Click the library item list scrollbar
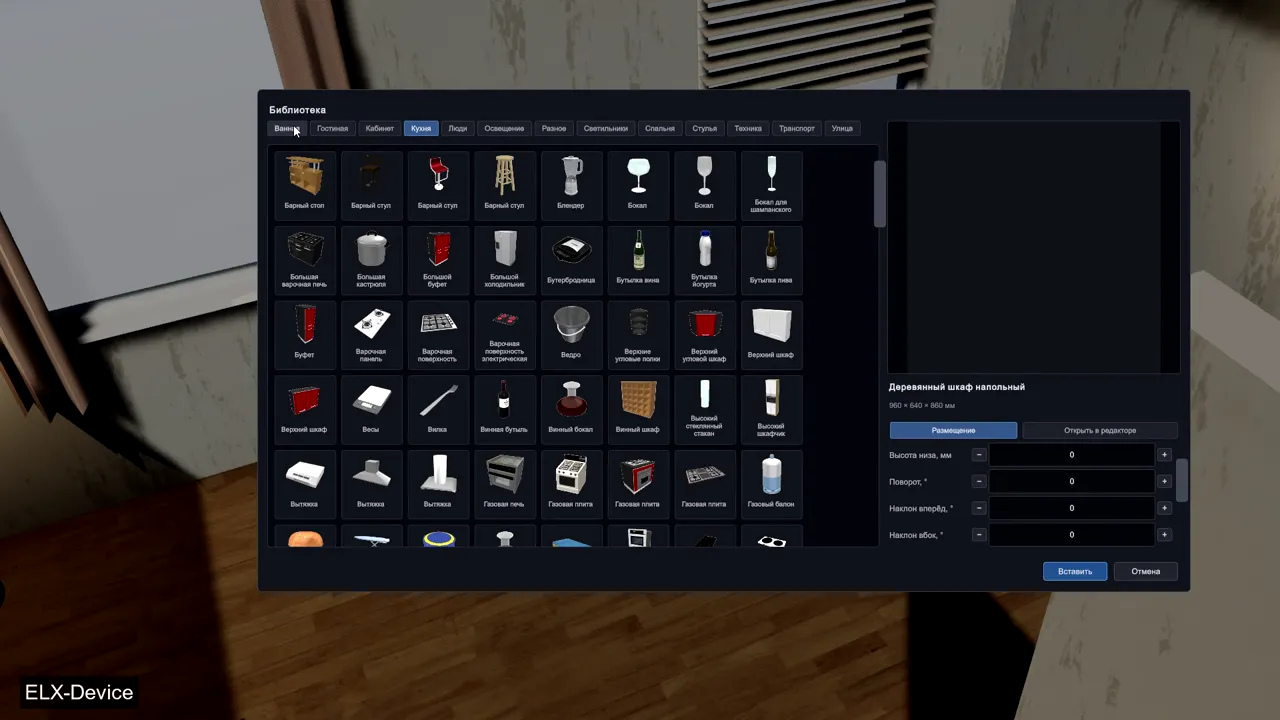 (880, 193)
